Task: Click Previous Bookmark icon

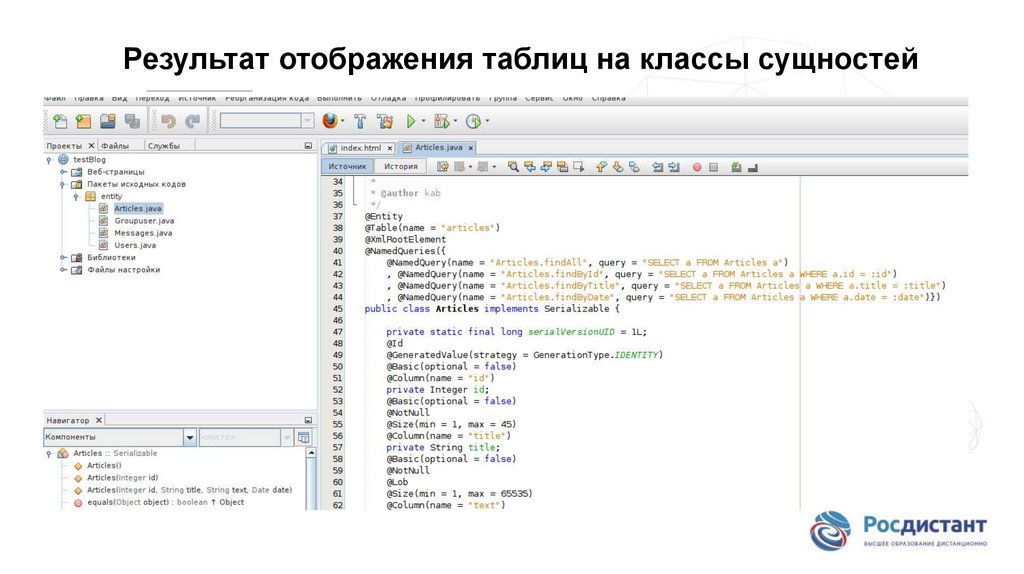Action: [601, 167]
